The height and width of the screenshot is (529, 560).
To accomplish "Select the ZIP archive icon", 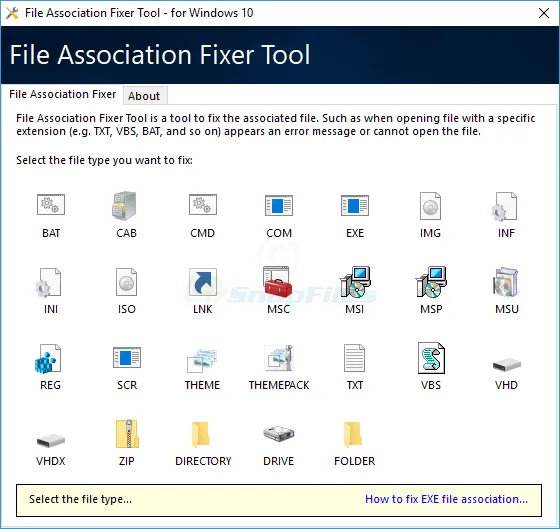I will [x=127, y=434].
